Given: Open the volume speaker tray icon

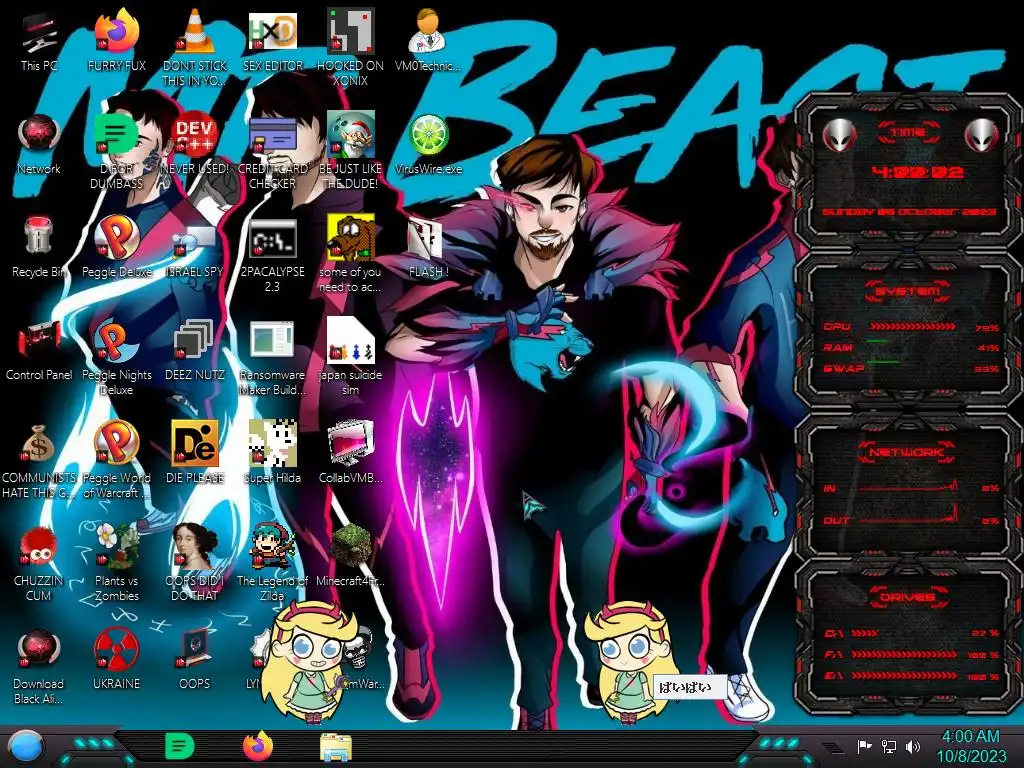Looking at the screenshot, I should (x=913, y=746).
